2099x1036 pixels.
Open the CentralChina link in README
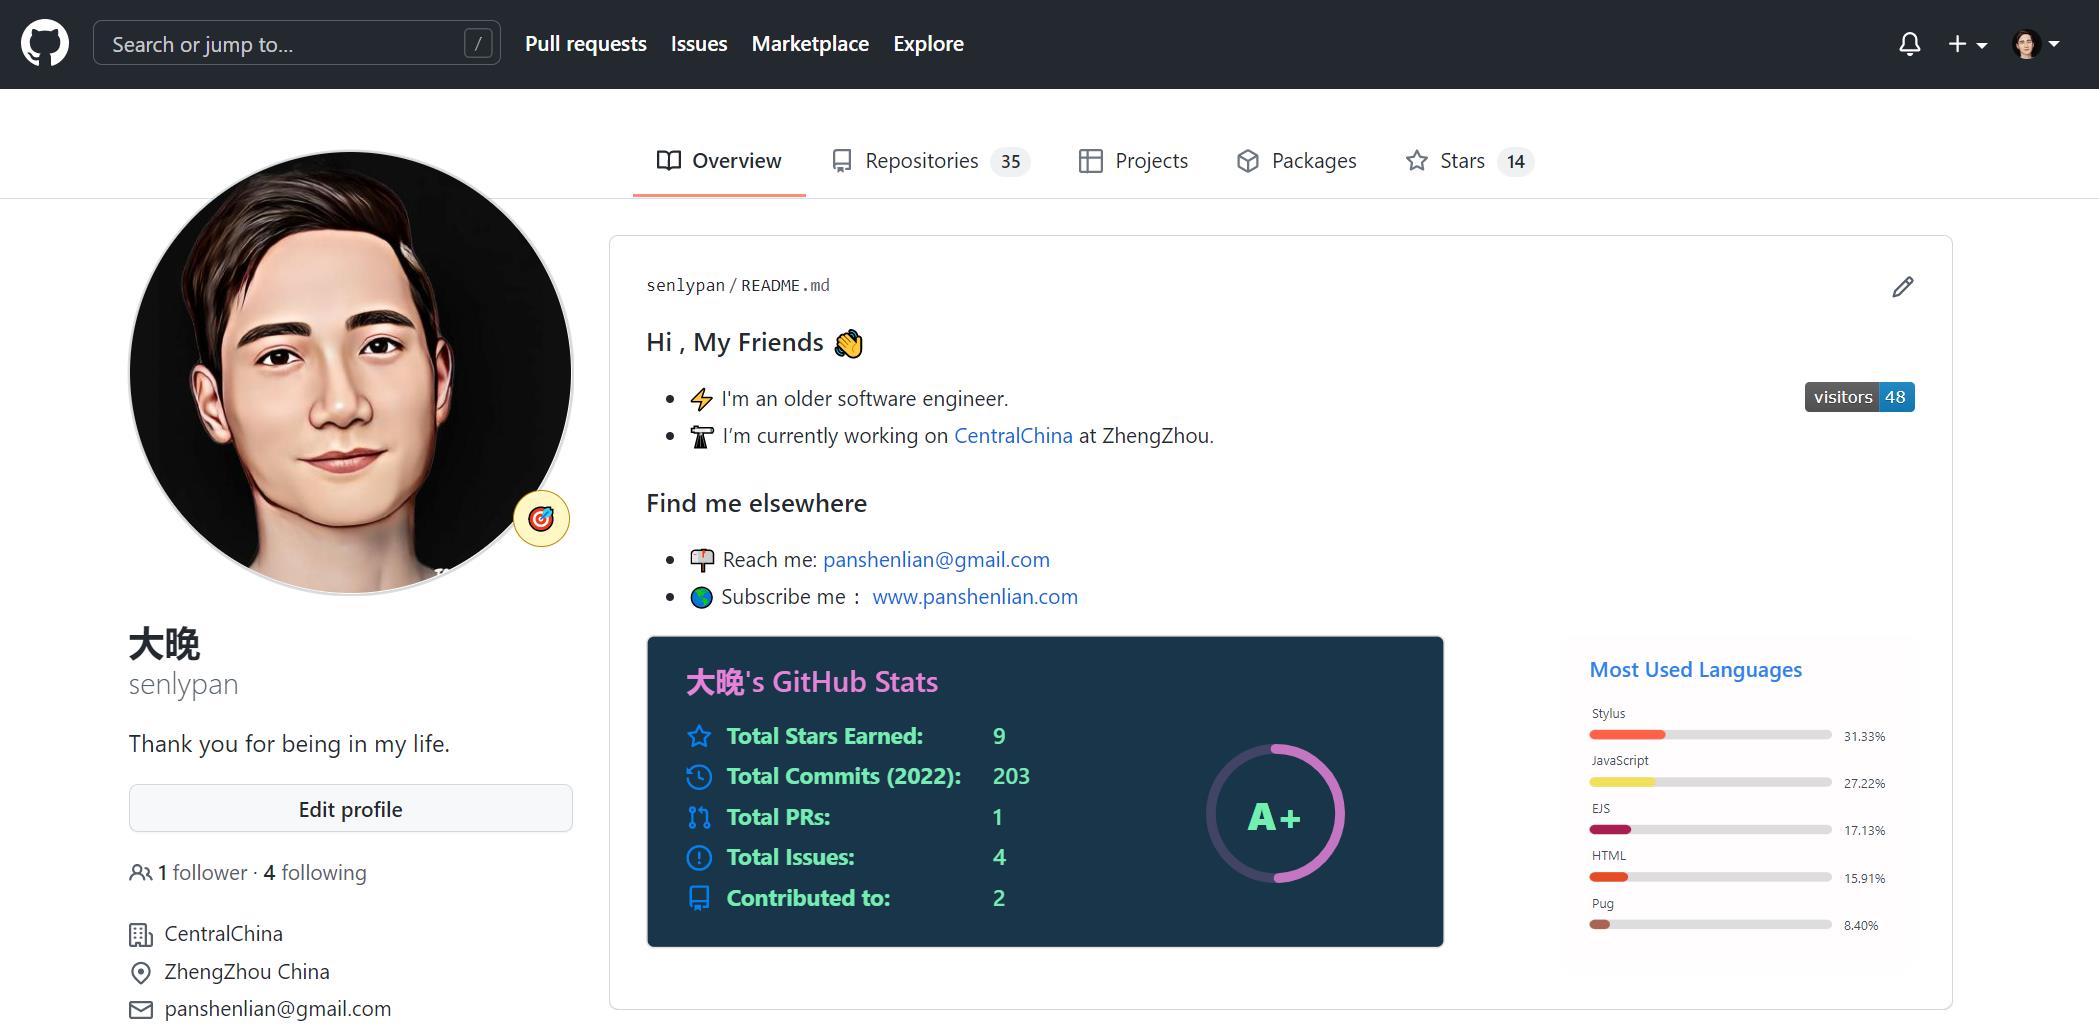(x=1013, y=436)
